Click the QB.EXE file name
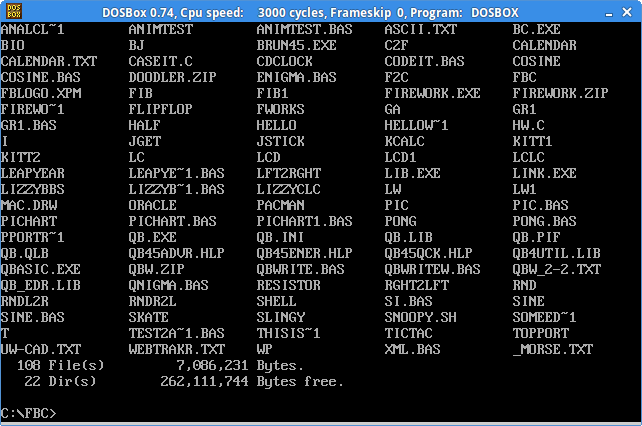642x426 pixels. pos(152,237)
